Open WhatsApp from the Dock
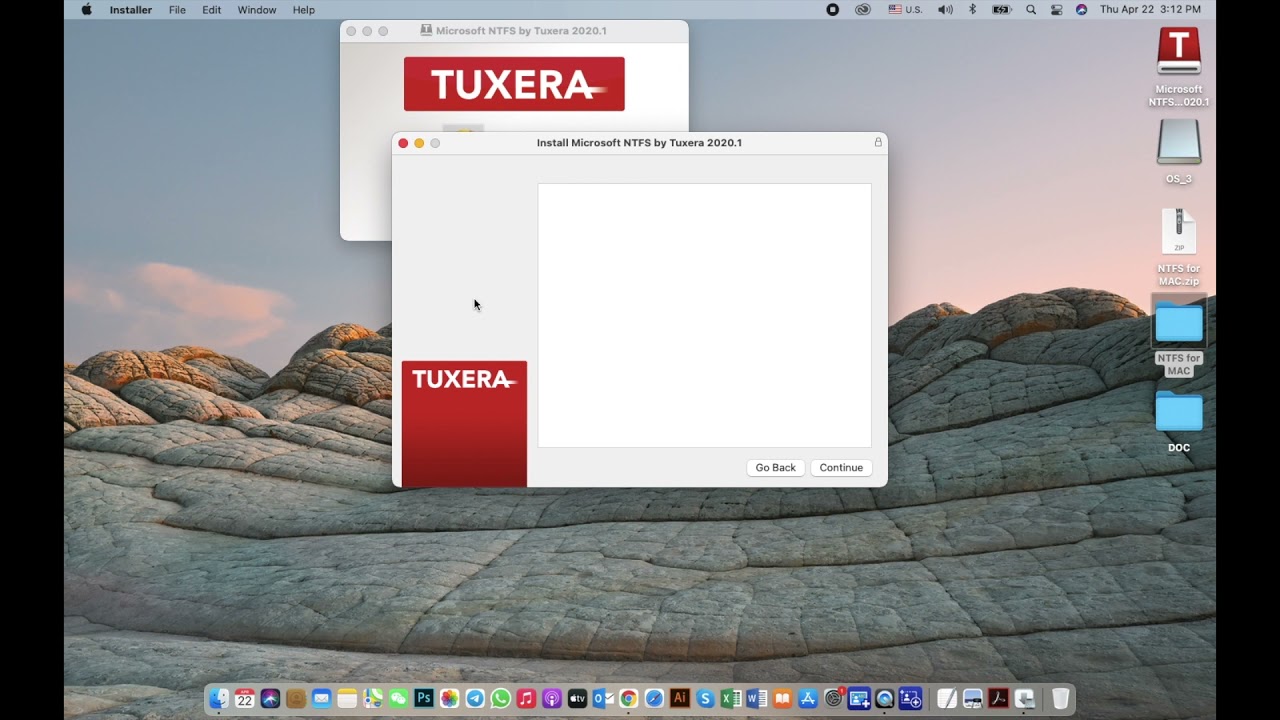The width and height of the screenshot is (1280, 720). [x=501, y=698]
